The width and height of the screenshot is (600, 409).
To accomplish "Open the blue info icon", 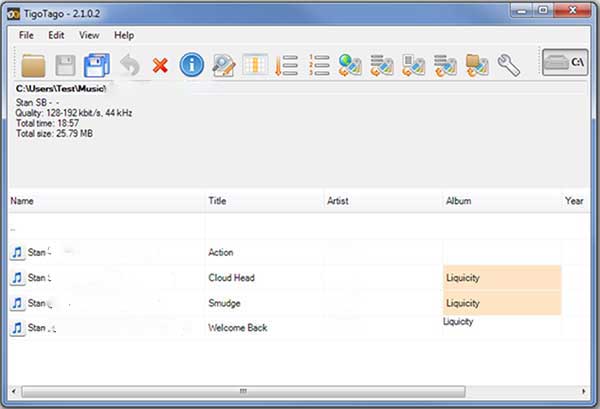I will click(x=191, y=66).
